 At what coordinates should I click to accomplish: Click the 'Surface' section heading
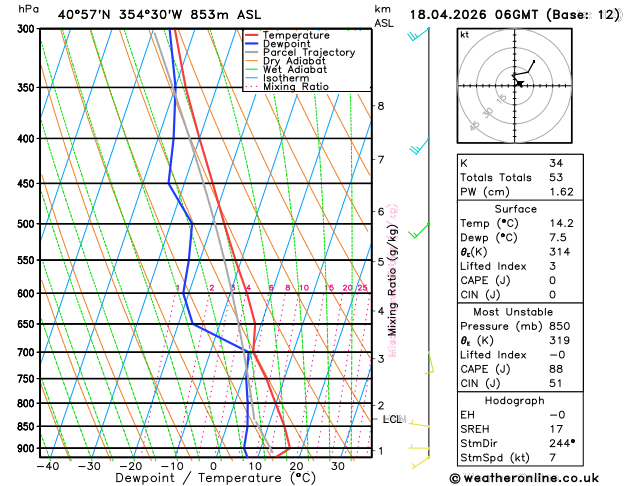[x=515, y=209]
